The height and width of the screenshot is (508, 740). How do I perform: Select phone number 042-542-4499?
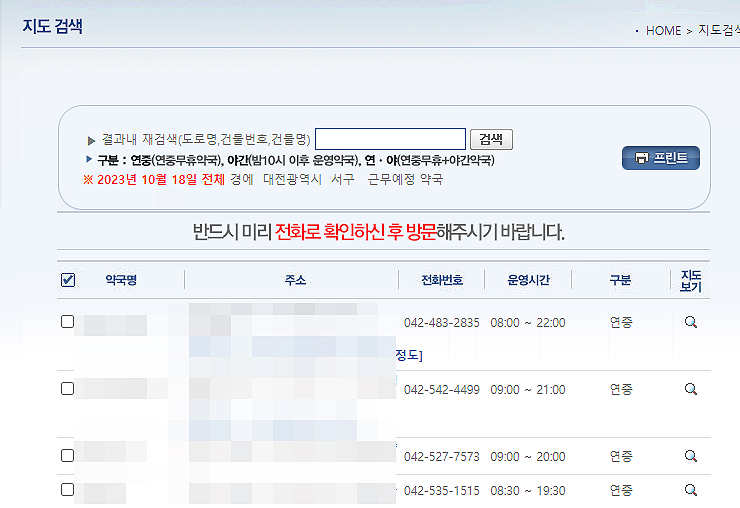click(x=442, y=390)
